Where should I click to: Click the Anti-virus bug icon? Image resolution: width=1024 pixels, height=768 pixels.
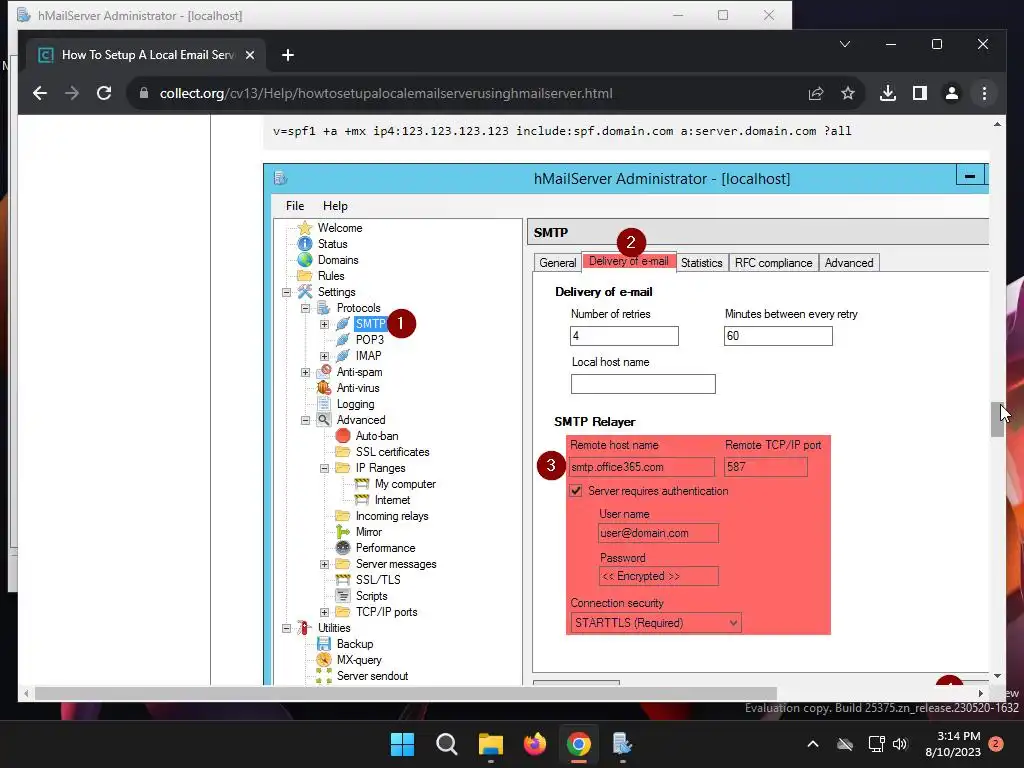click(324, 388)
